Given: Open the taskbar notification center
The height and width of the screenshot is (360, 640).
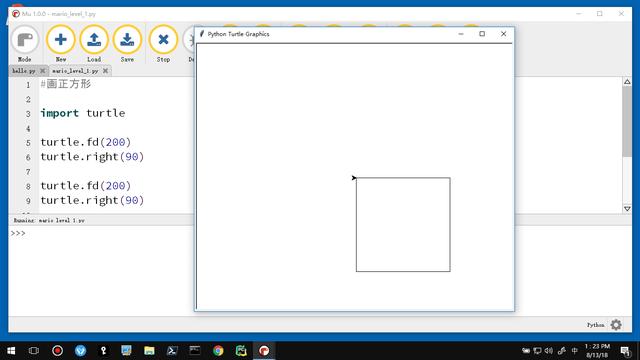Looking at the screenshot, I should (x=625, y=351).
